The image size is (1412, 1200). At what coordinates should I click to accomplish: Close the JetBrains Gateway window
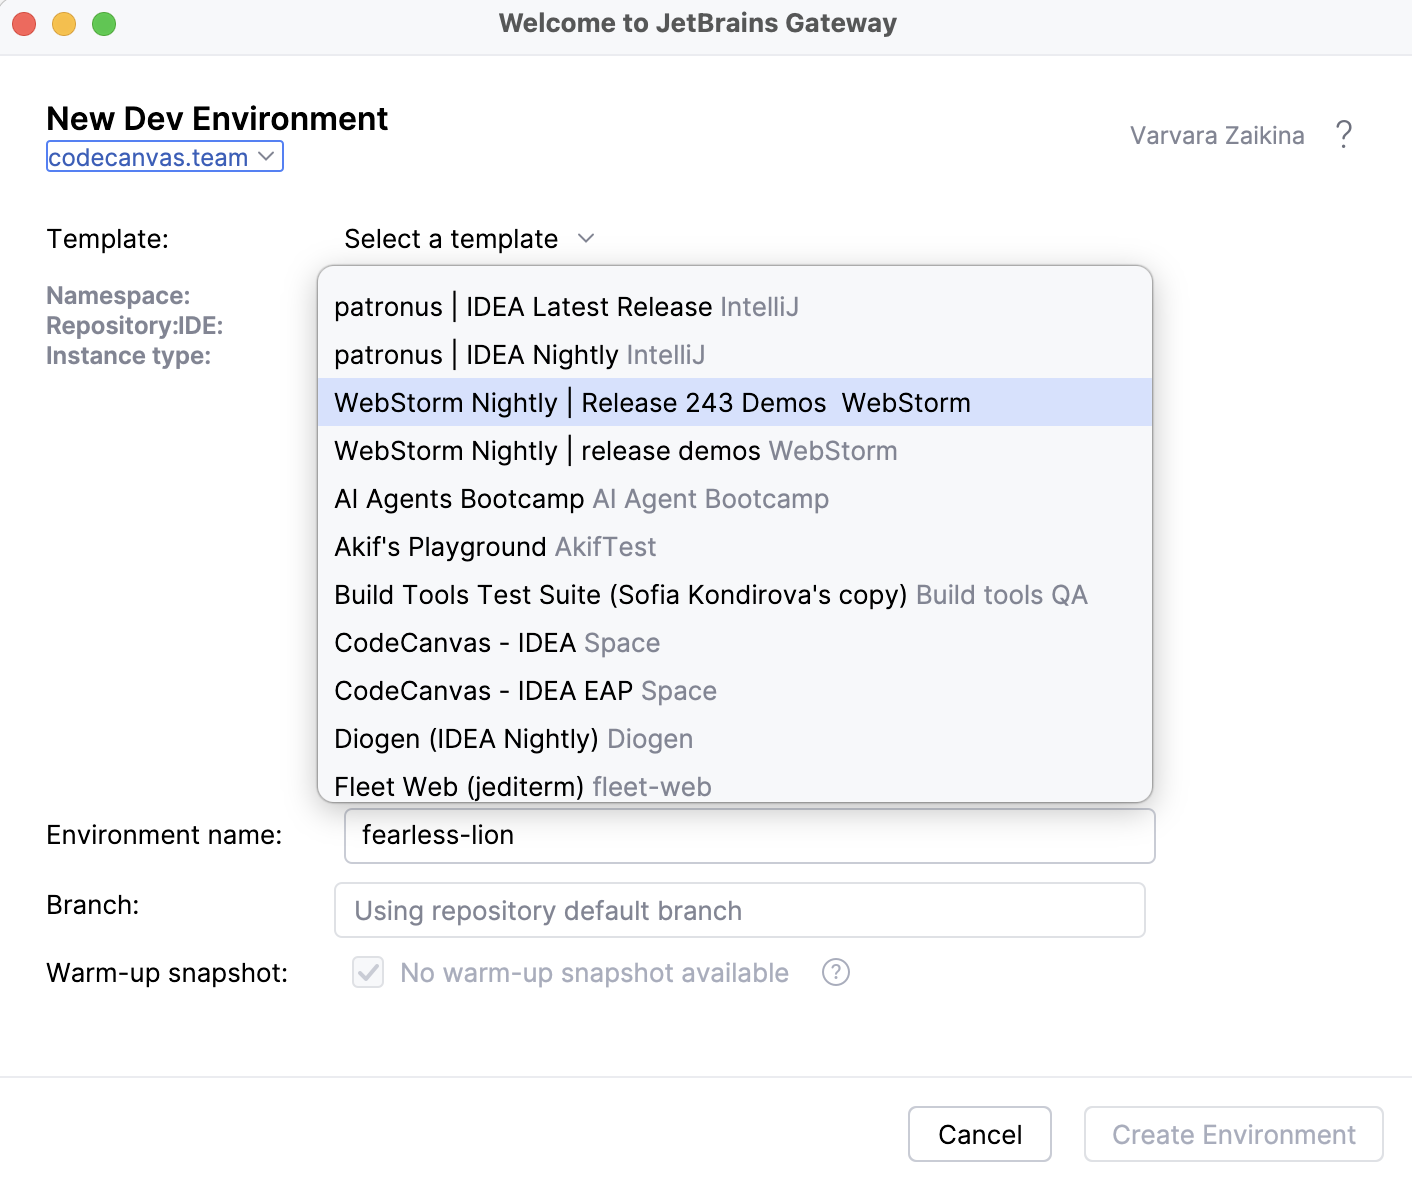[24, 24]
